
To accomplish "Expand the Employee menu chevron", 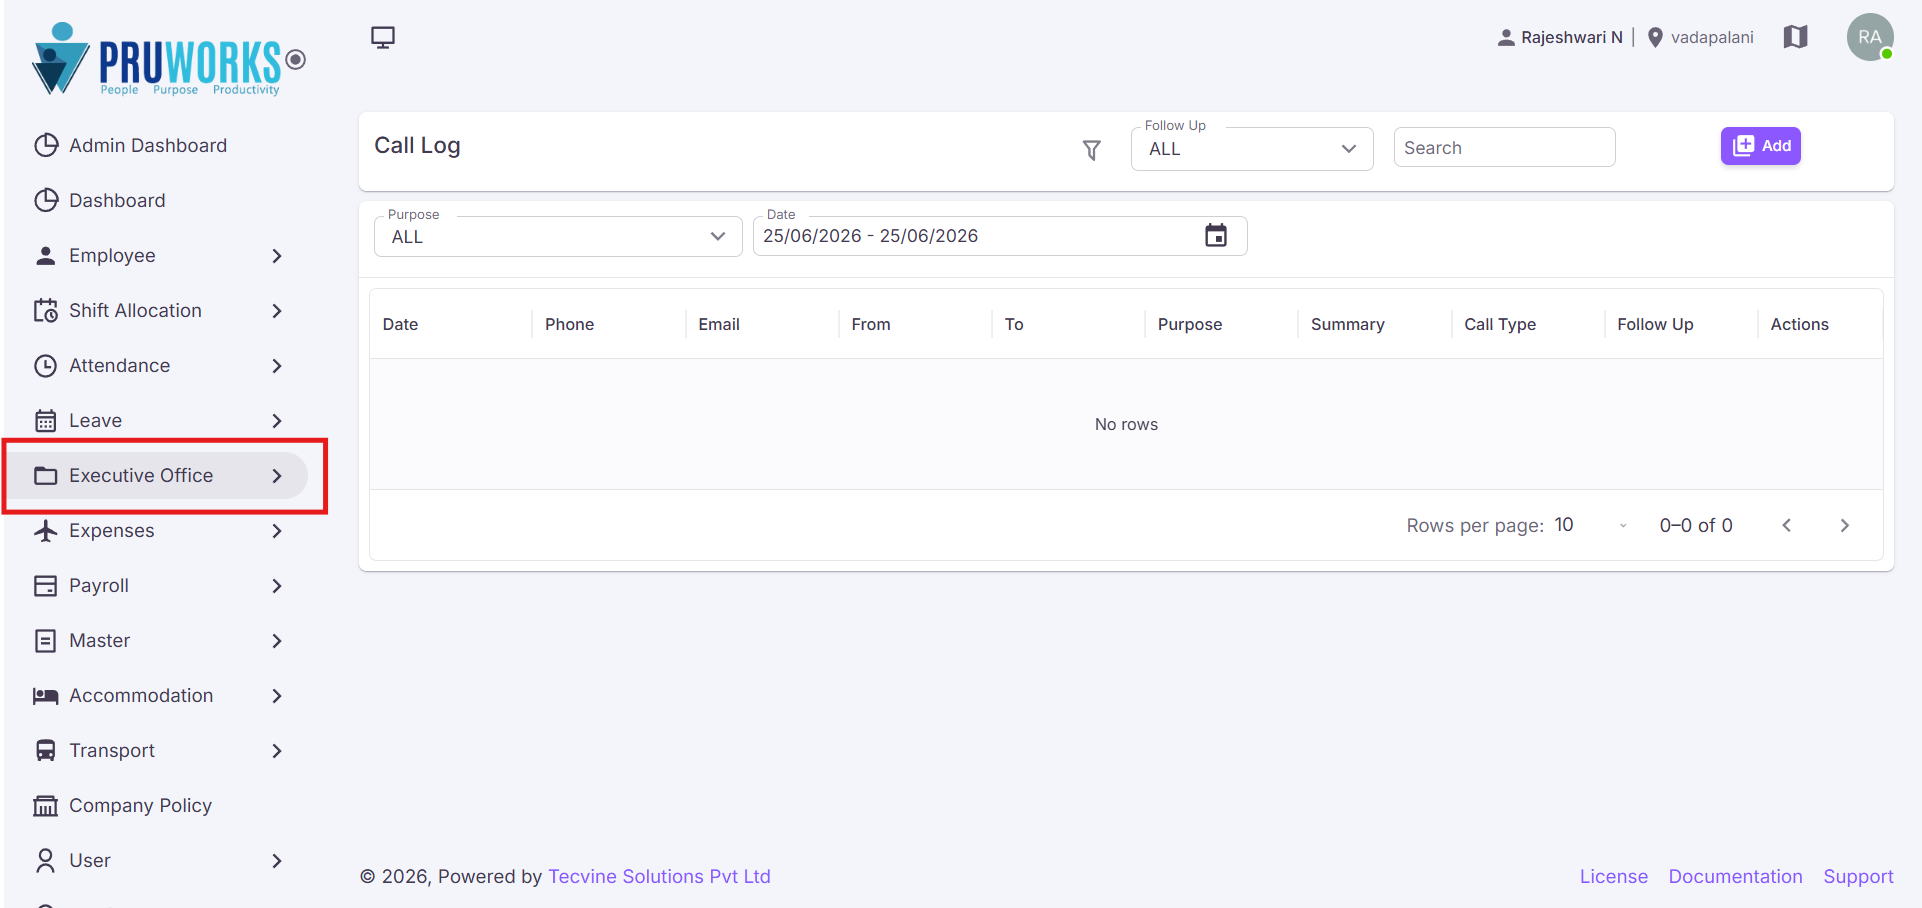I will tap(277, 256).
